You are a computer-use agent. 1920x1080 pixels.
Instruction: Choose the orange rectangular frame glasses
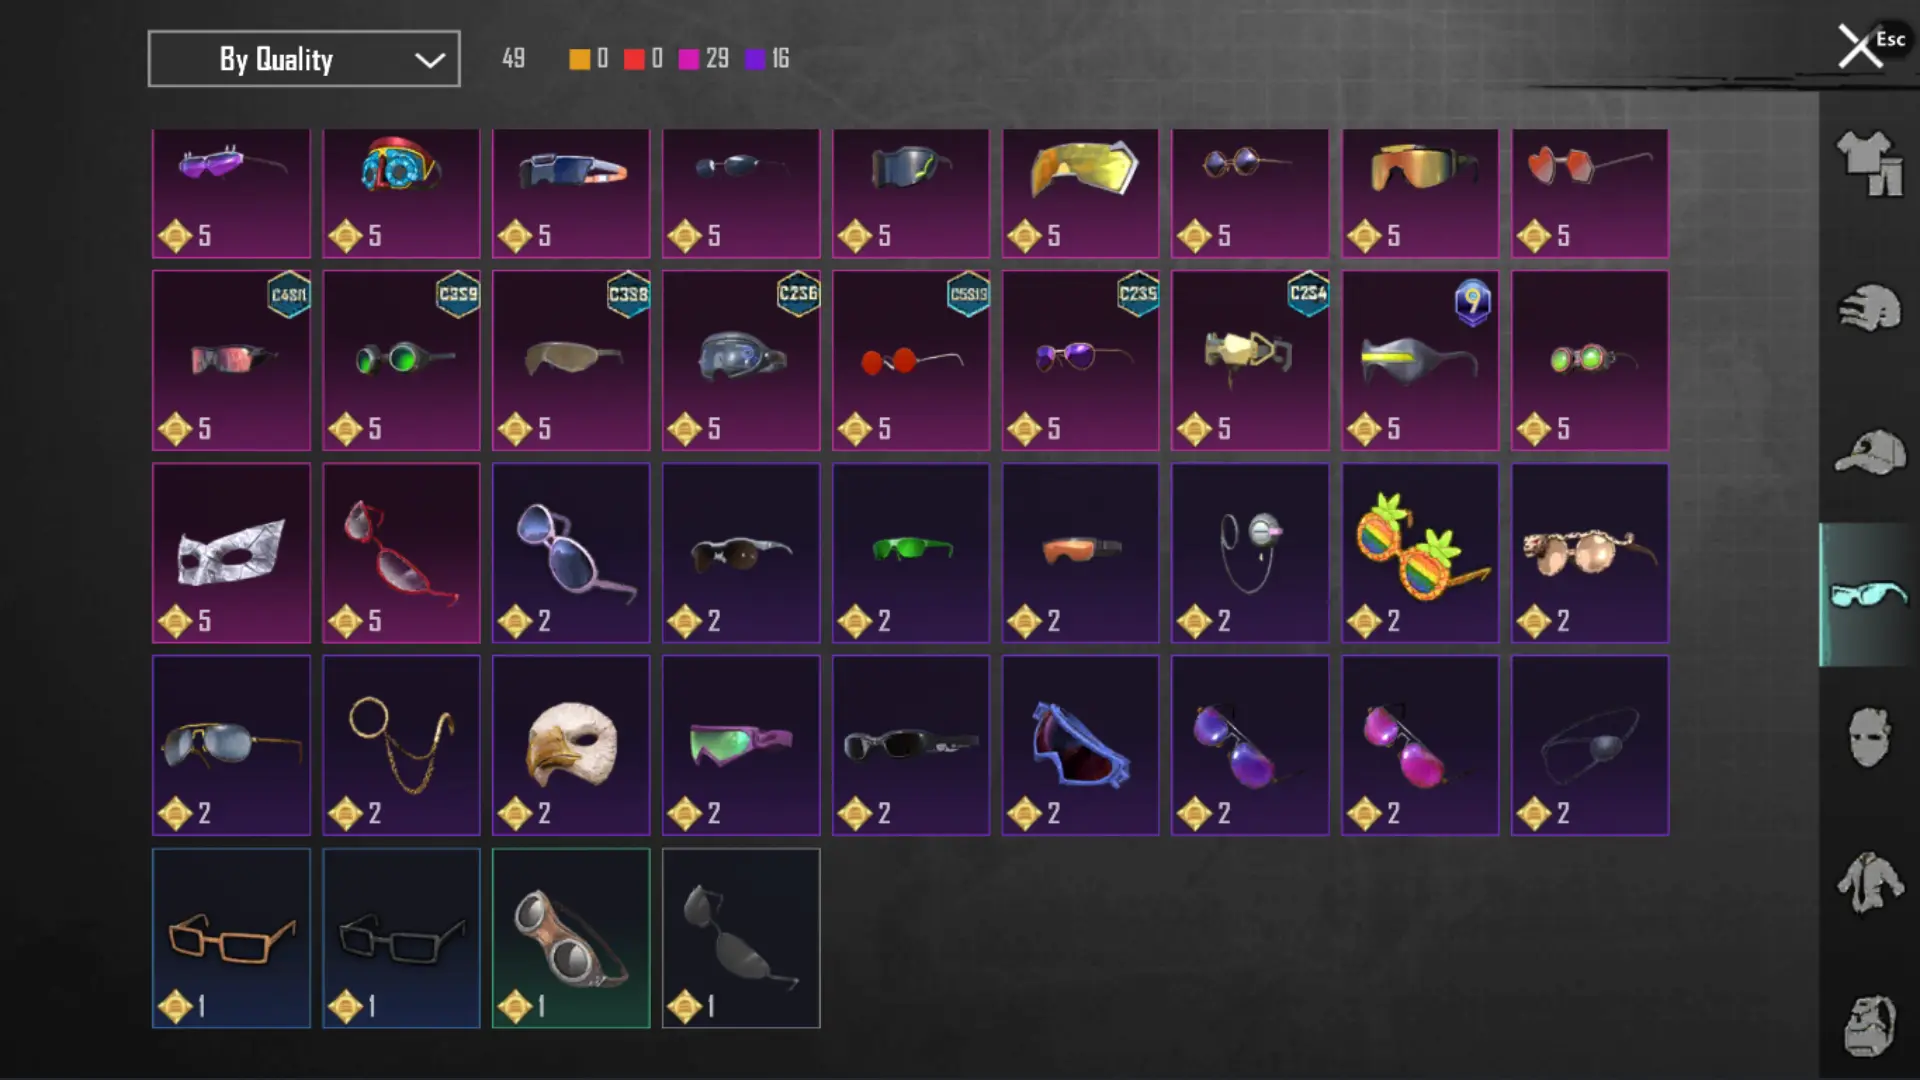(231, 938)
